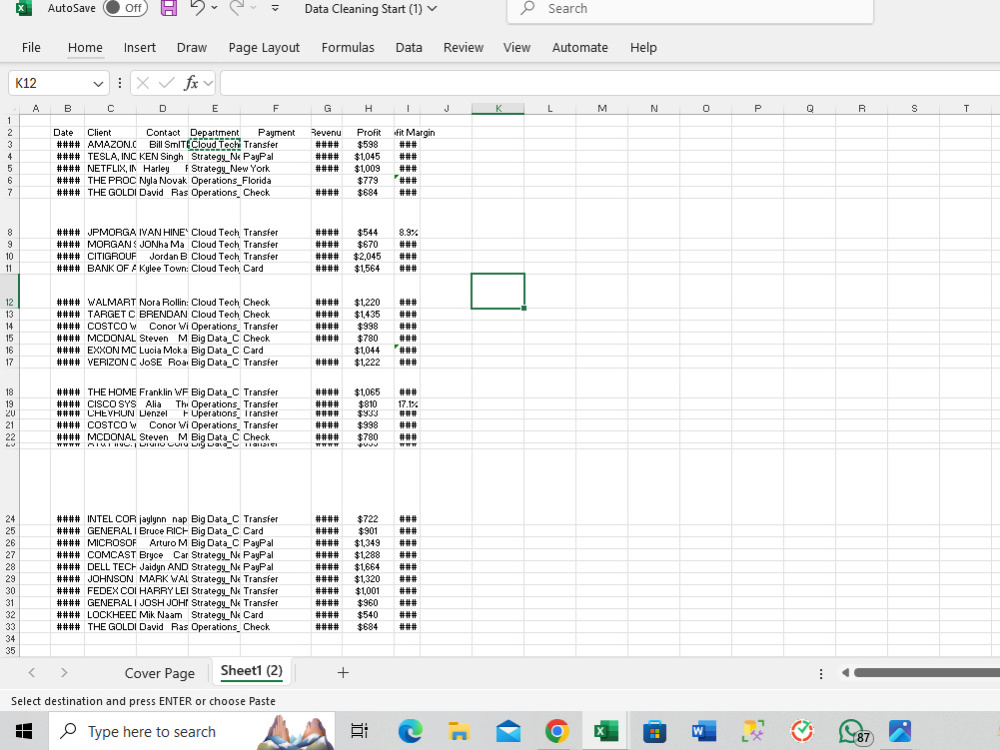Open the Customize Quick Access Toolbar dropdown

click(276, 8)
